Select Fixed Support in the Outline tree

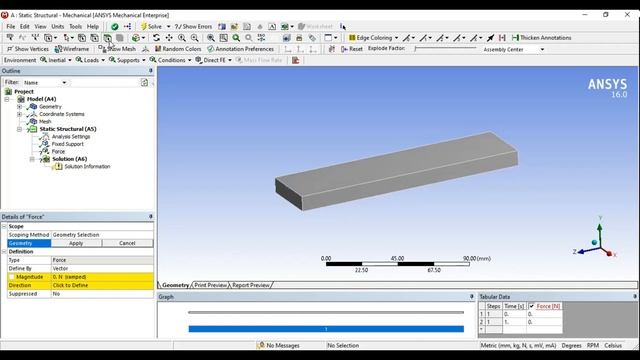tap(67, 144)
